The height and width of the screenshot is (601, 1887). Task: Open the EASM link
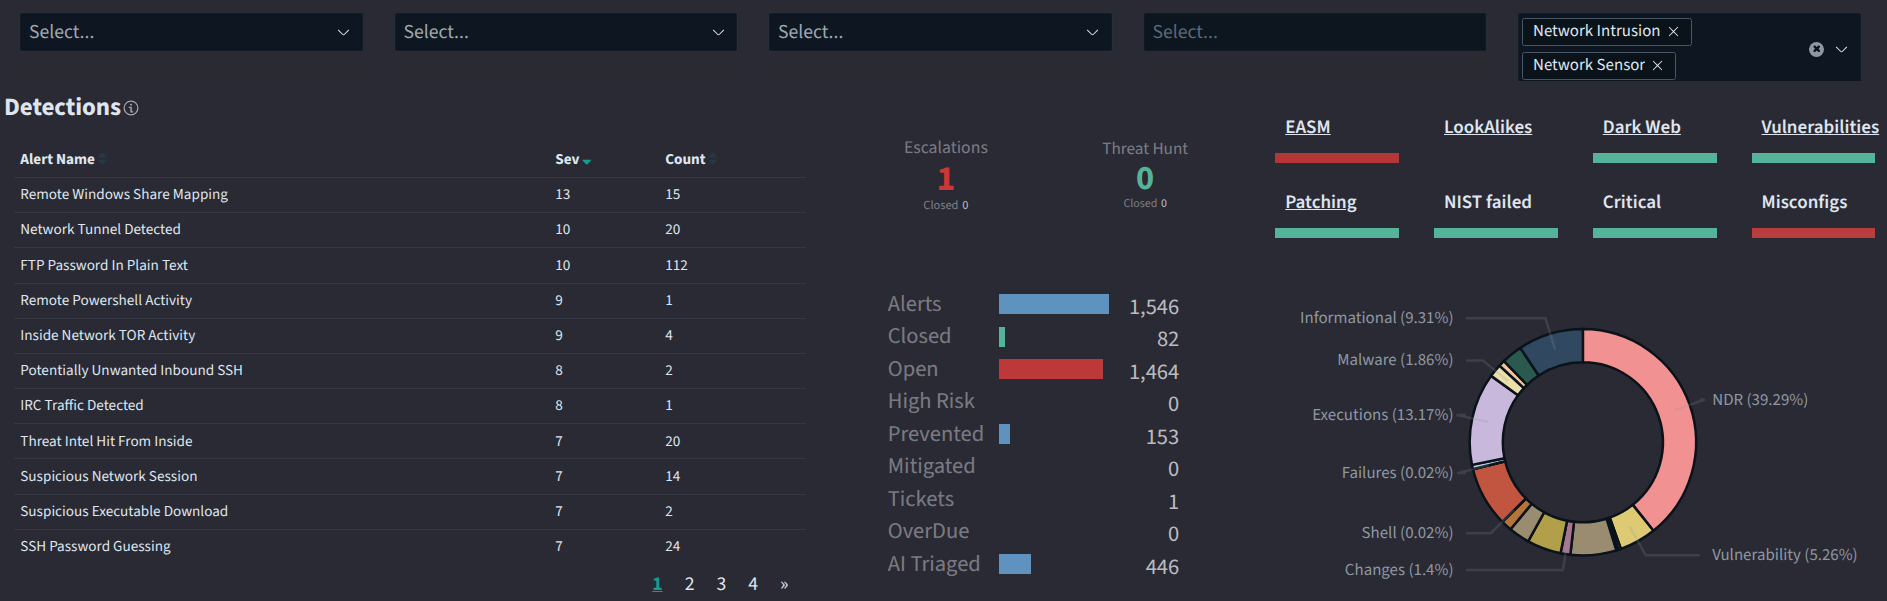pyautogui.click(x=1307, y=127)
